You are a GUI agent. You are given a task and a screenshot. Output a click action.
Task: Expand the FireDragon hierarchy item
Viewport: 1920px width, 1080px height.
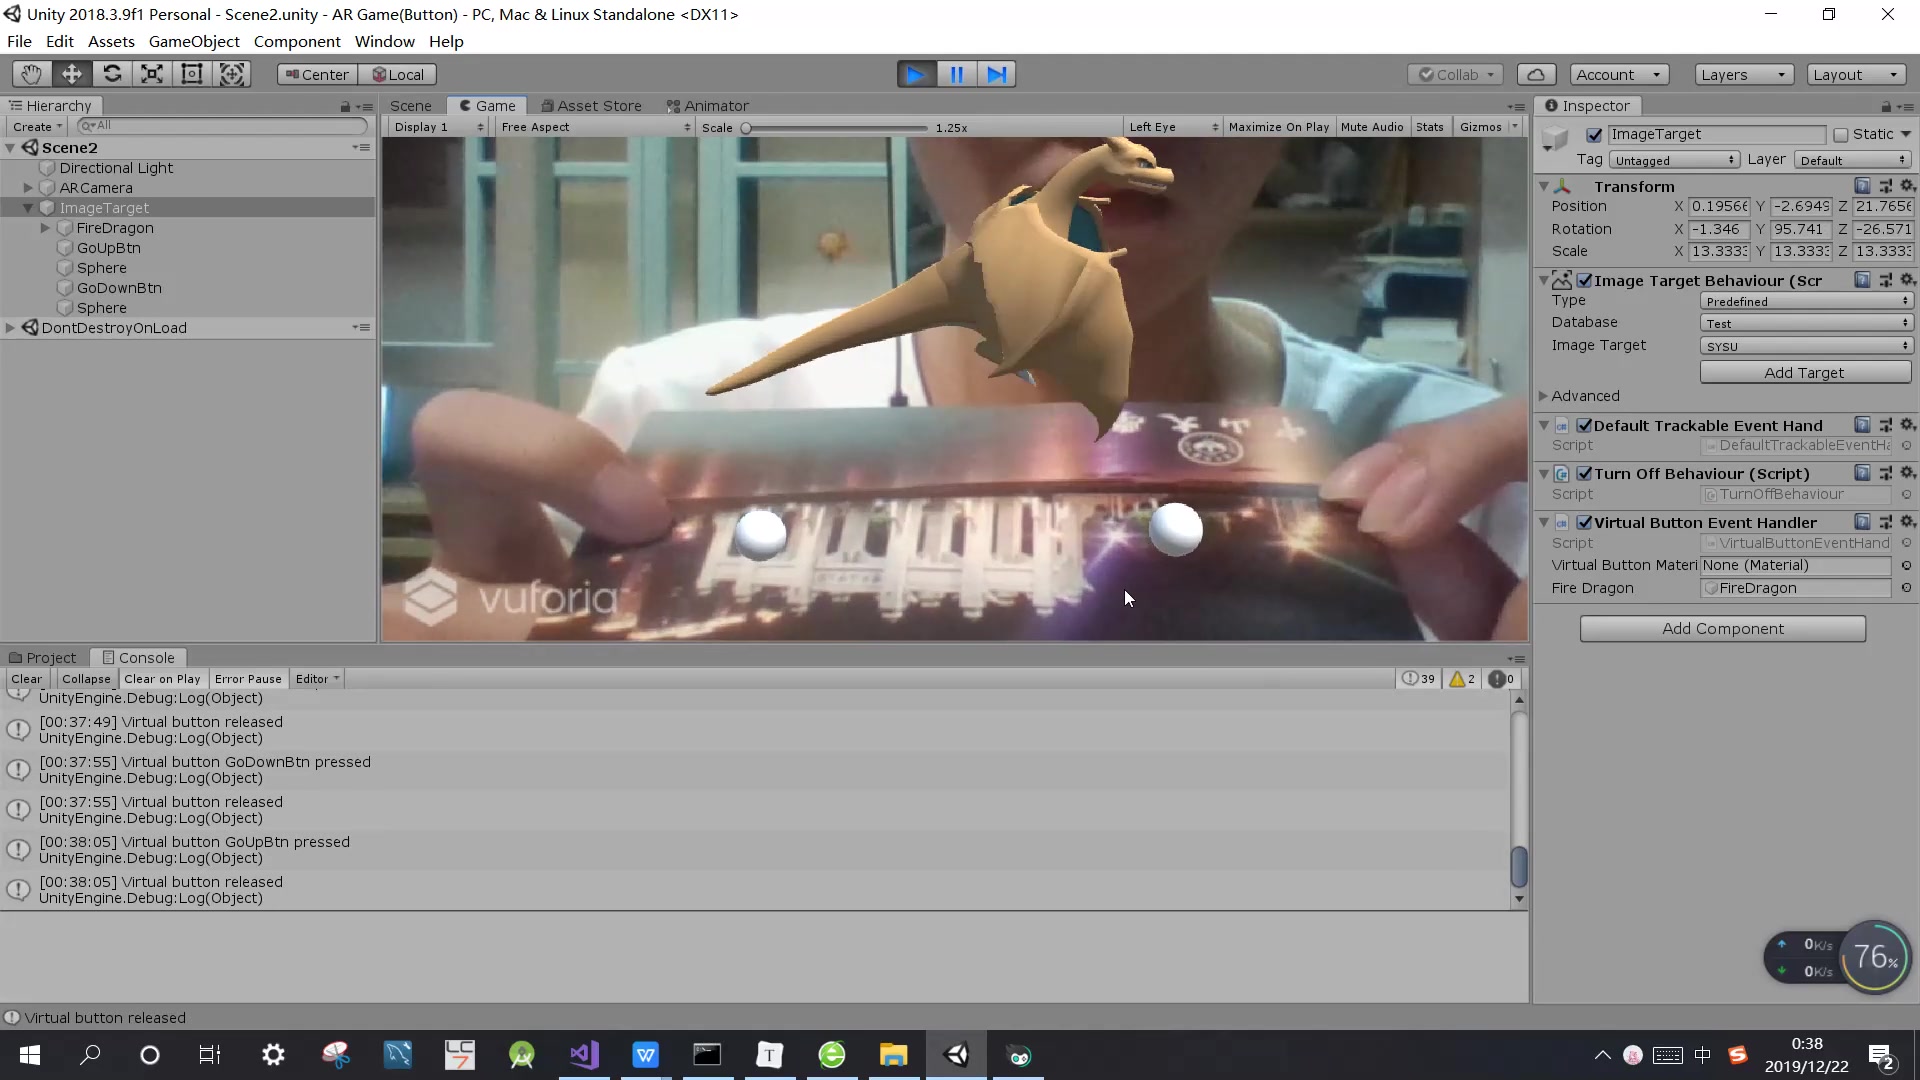point(45,228)
